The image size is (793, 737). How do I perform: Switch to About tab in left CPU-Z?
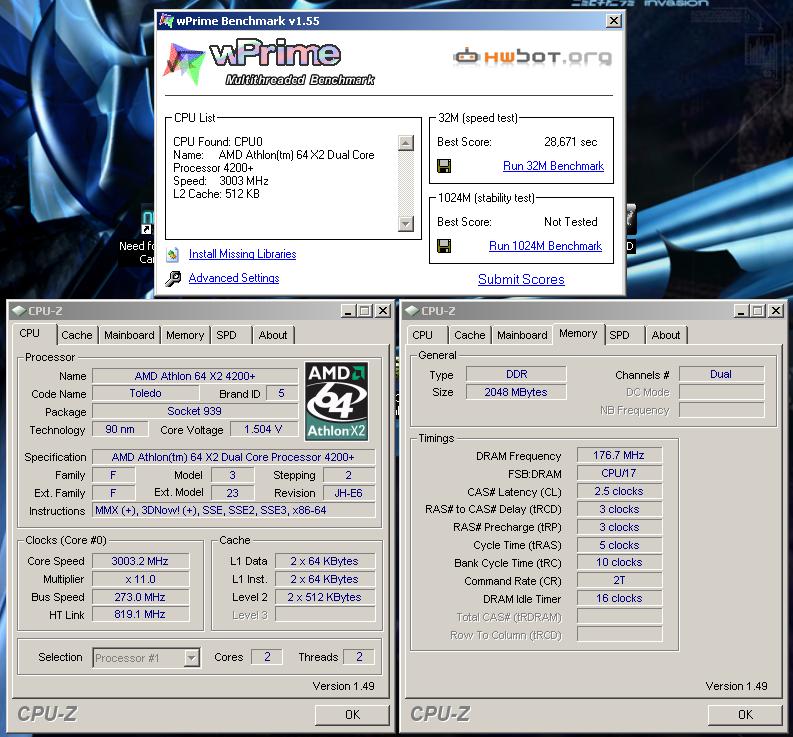[x=273, y=335]
